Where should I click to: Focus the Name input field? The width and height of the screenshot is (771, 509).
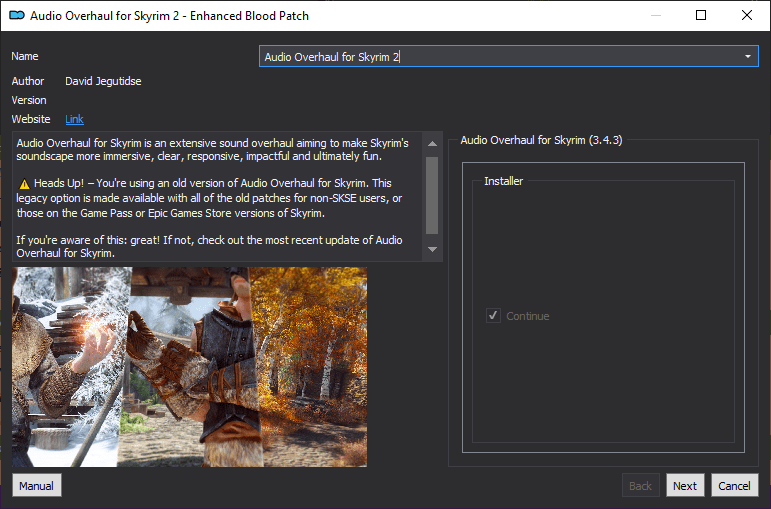pos(508,57)
